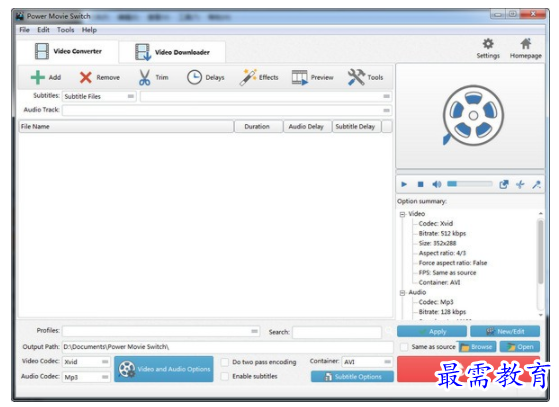Open the Profiles dropdown
The height and width of the screenshot is (407, 559).
(161, 331)
